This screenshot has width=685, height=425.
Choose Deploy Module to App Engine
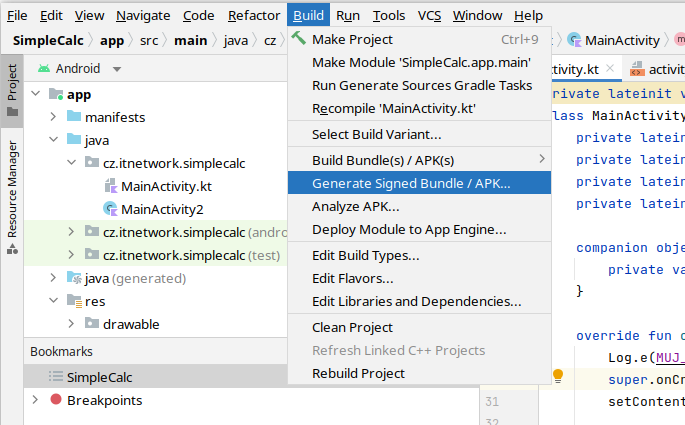point(419,229)
